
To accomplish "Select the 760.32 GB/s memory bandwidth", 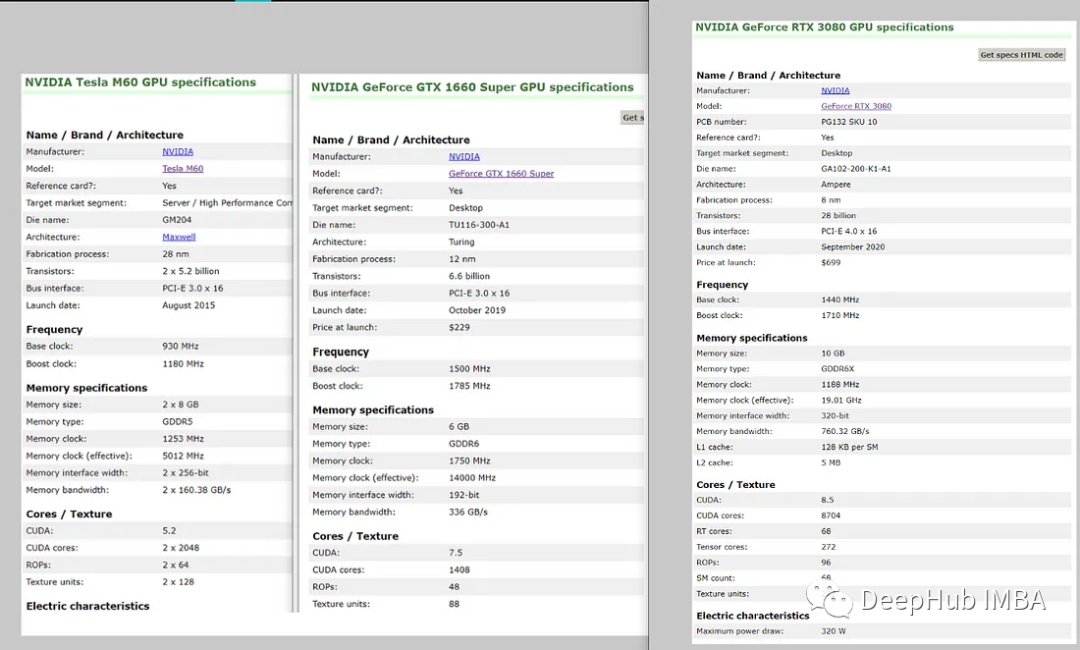I will (845, 432).
